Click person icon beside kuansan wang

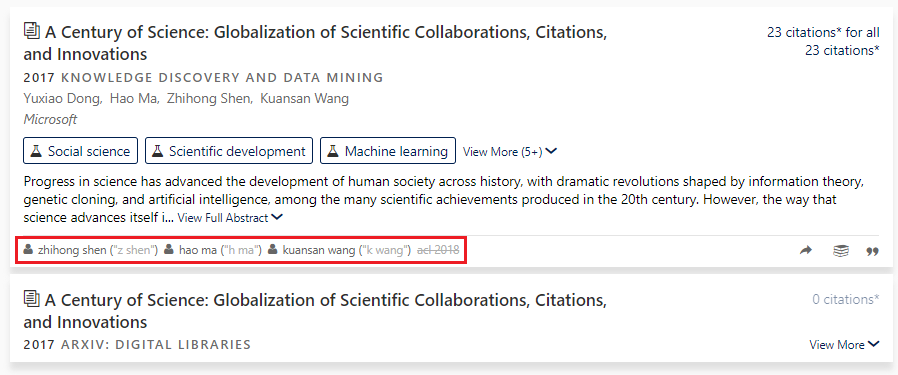(273, 250)
